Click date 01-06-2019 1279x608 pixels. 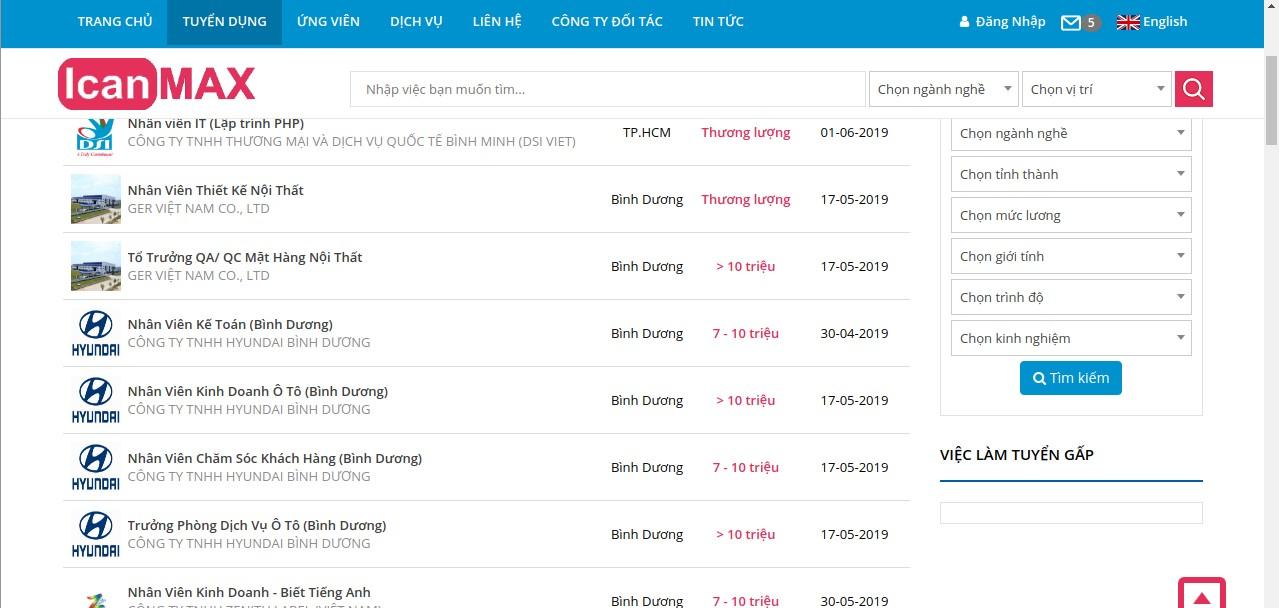pos(854,132)
